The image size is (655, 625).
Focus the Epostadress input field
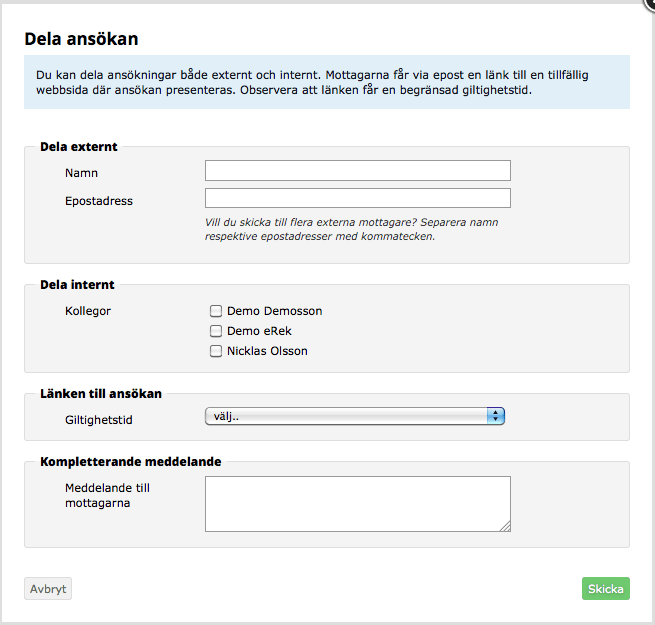pyautogui.click(x=357, y=198)
